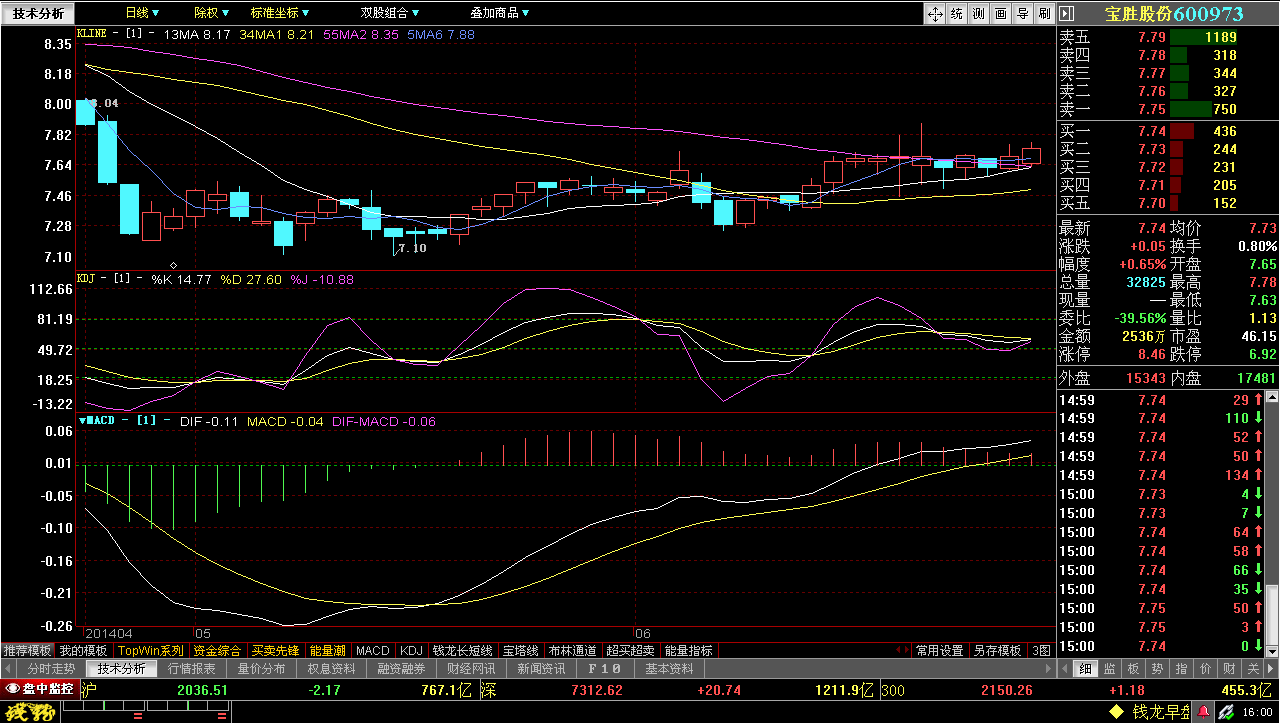Screen dimensions: 1280x723
Task: Click the small diamond marker under candles
Action: 175,265
